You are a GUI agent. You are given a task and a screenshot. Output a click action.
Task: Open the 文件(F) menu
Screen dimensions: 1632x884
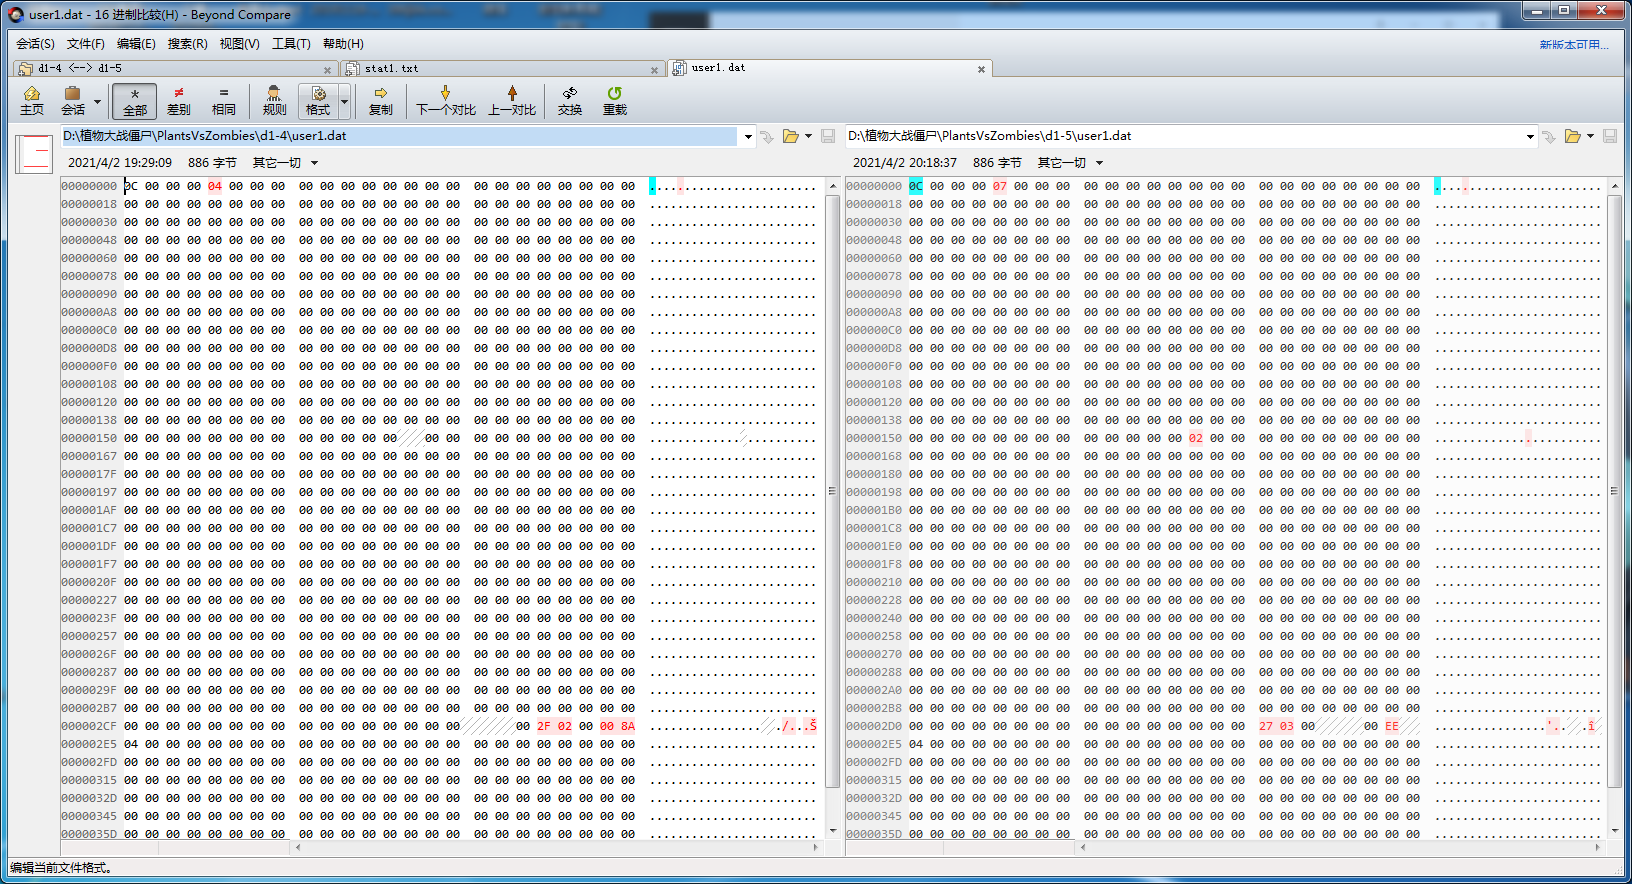click(x=86, y=44)
